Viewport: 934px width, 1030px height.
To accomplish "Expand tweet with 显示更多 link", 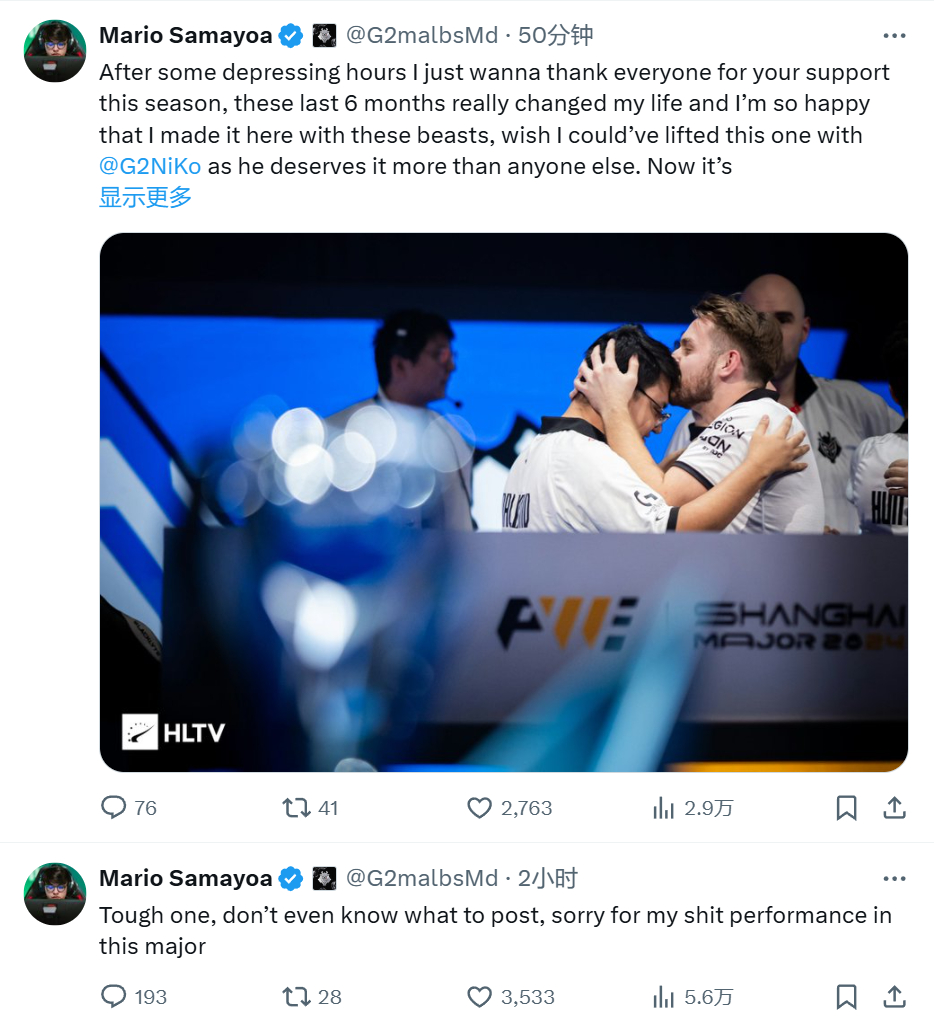I will (145, 197).
